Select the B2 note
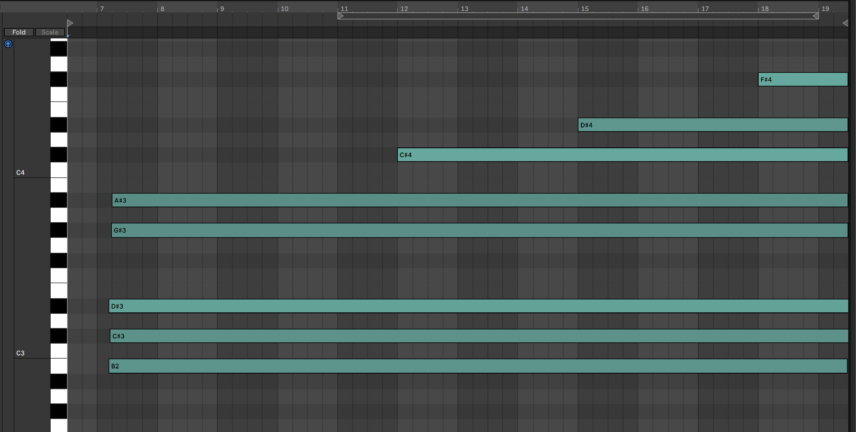 (478, 366)
